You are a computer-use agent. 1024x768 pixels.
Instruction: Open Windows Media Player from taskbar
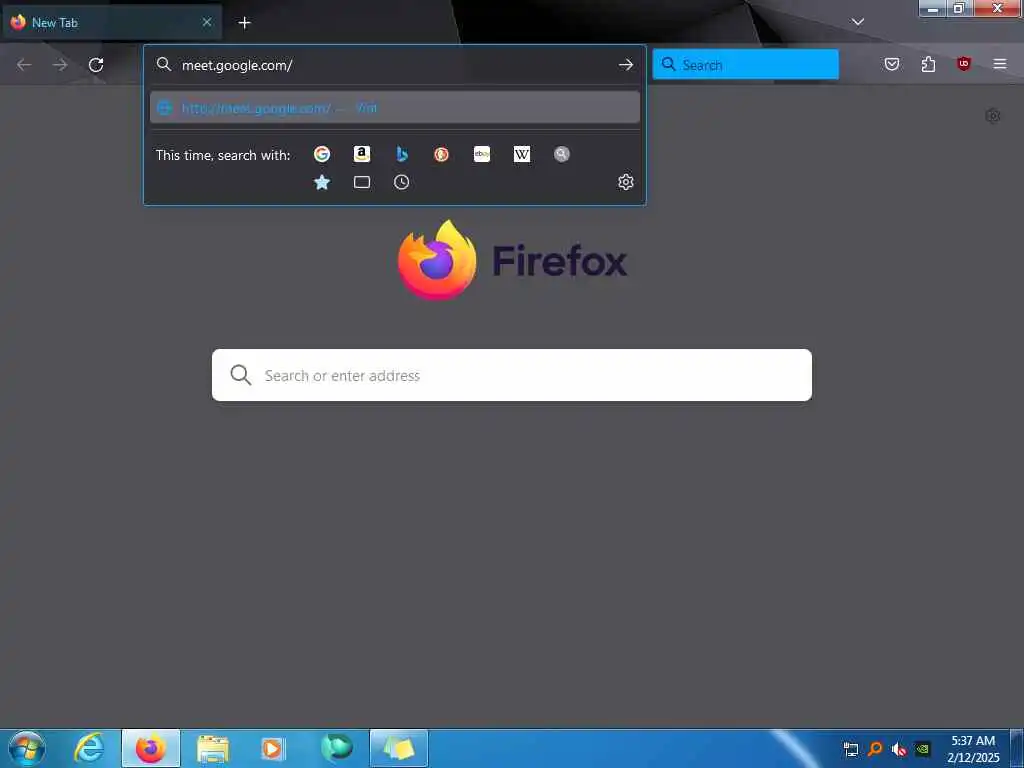(x=272, y=748)
